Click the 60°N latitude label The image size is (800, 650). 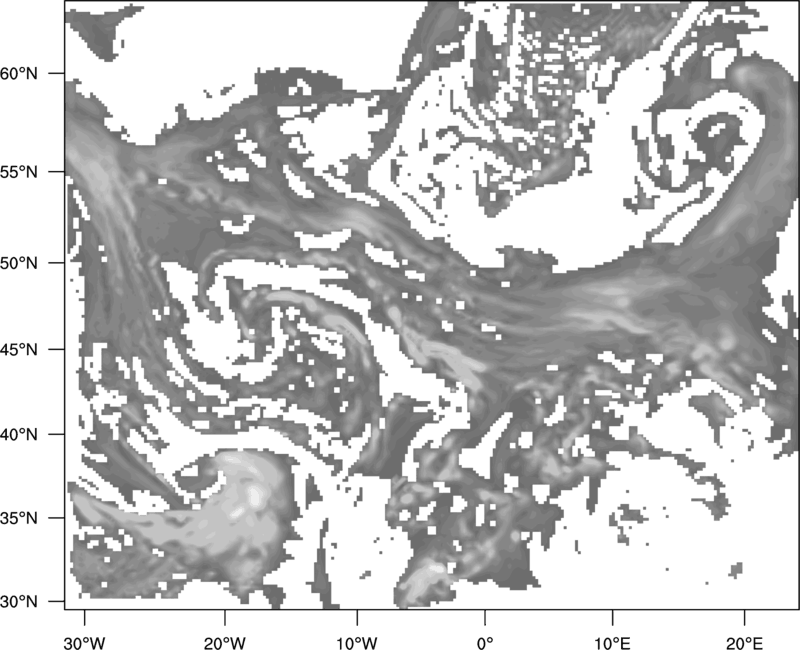point(19,73)
